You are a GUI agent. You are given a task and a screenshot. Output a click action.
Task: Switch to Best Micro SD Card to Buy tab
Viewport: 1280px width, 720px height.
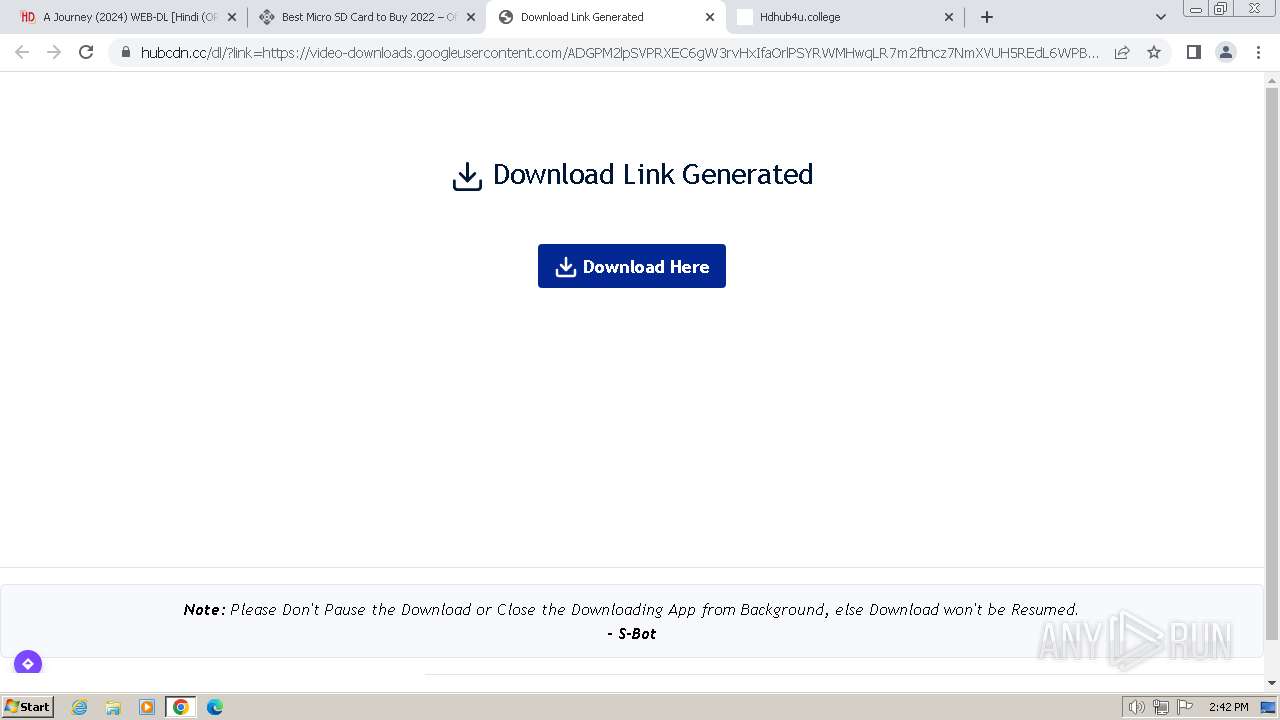point(366,17)
